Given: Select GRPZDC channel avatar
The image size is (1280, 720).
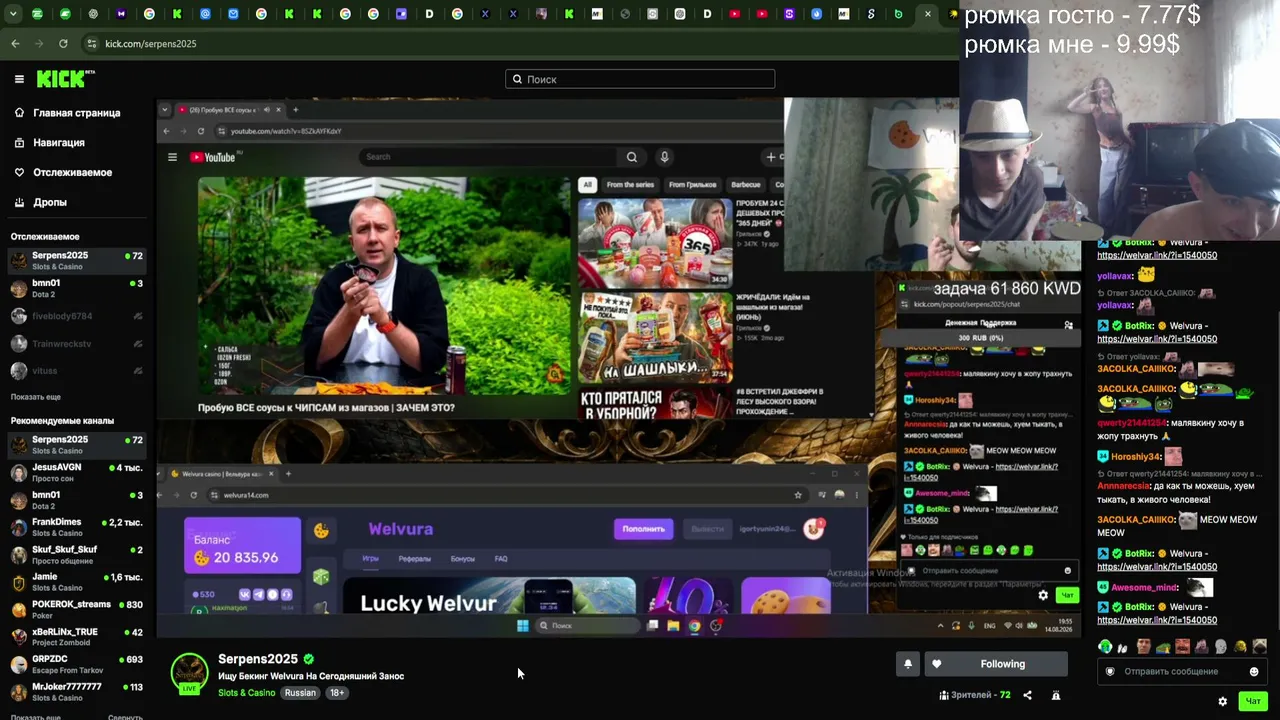Looking at the screenshot, I should (18, 665).
